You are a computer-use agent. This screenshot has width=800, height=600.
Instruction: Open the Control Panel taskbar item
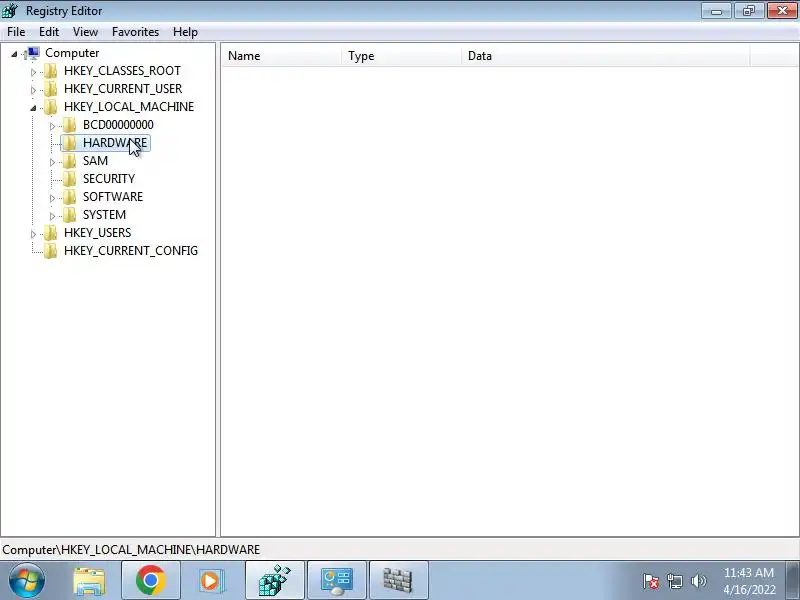[336, 580]
